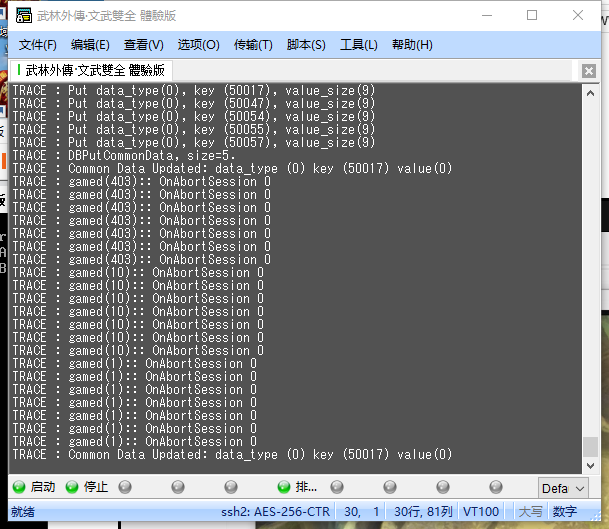
Task: Click the first gray button after 停止
Action: pos(125,487)
